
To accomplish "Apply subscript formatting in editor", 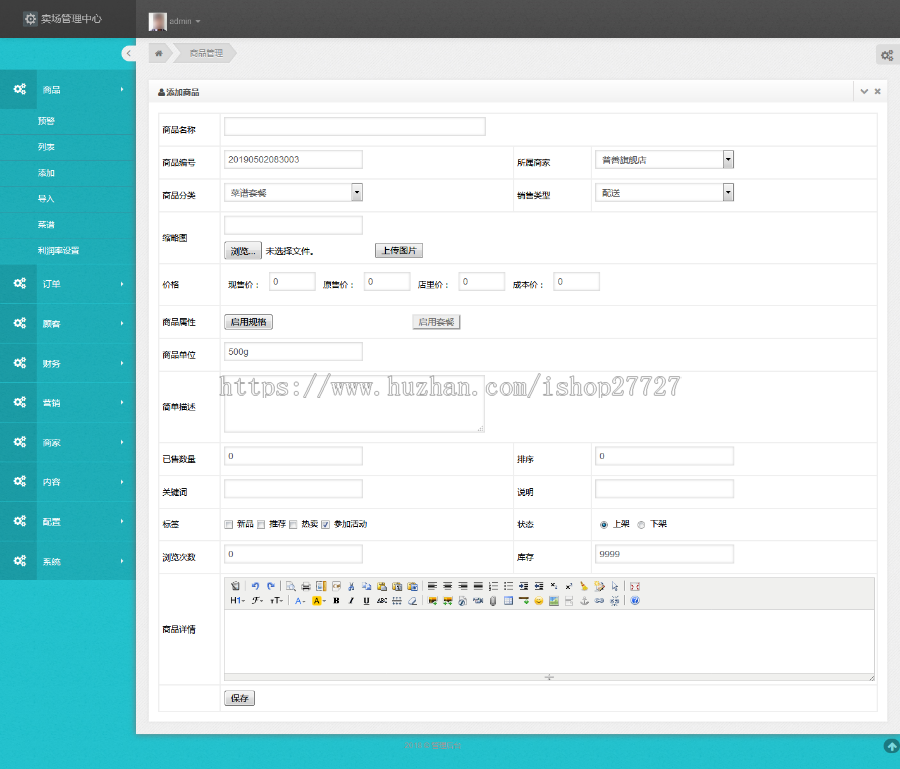I will pos(554,586).
